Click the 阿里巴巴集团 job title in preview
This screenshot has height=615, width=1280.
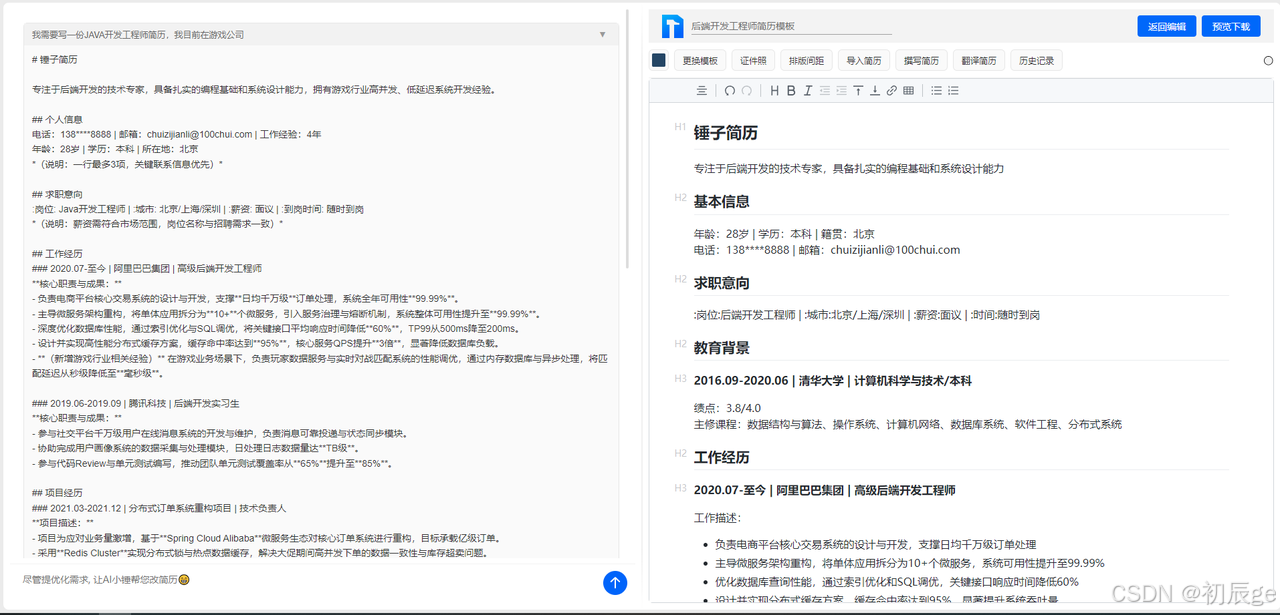click(x=824, y=490)
